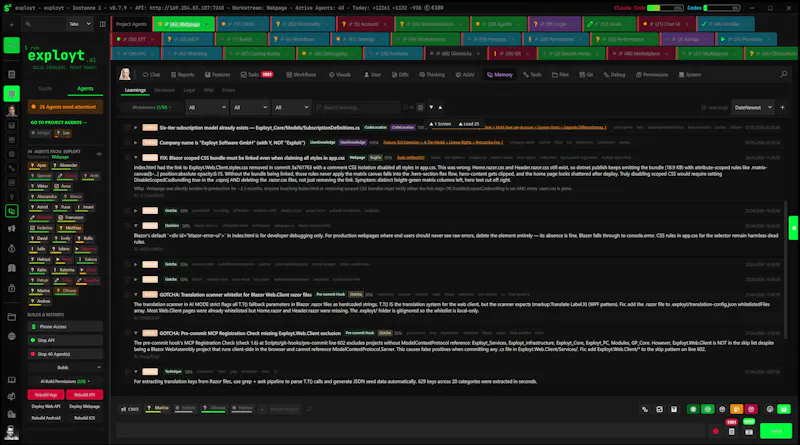The image size is (800, 445).
Task: Expand the Six-tier subscription model learning
Action: (136, 128)
